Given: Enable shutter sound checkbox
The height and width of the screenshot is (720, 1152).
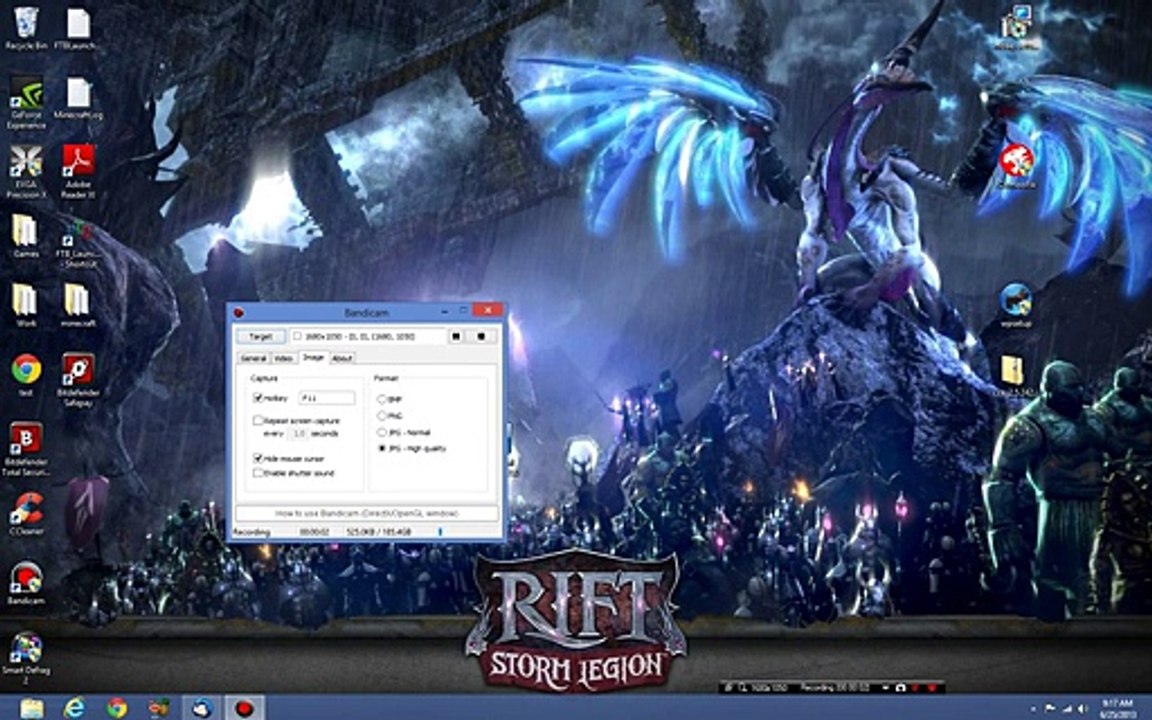Looking at the screenshot, I should pyautogui.click(x=258, y=473).
